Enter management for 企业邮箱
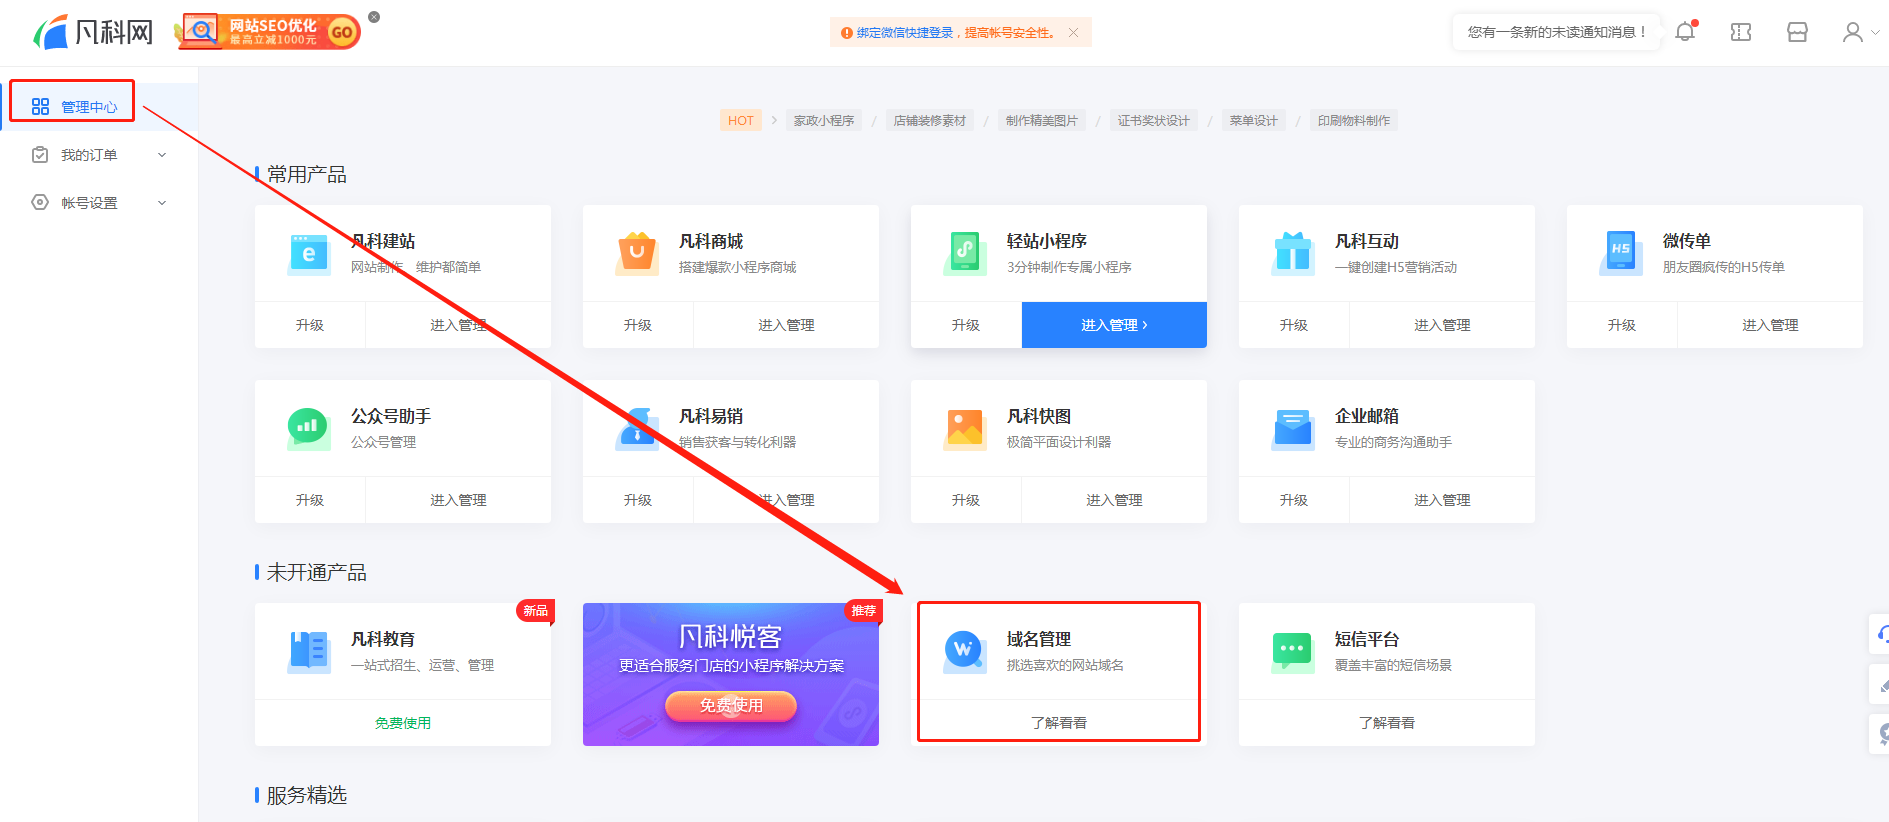Image resolution: width=1889 pixels, height=822 pixels. click(1442, 500)
